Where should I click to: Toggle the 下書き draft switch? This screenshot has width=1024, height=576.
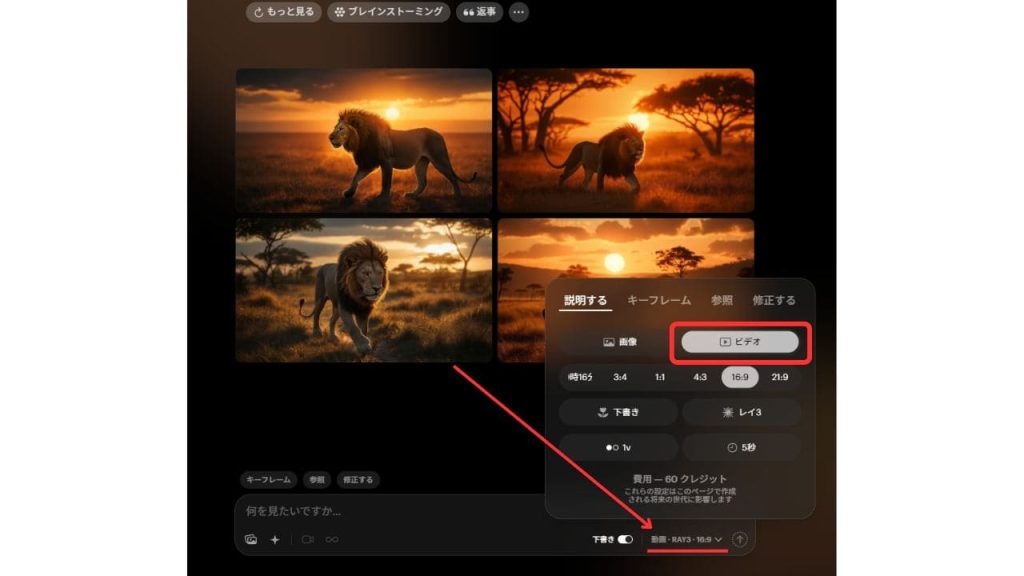pos(625,539)
